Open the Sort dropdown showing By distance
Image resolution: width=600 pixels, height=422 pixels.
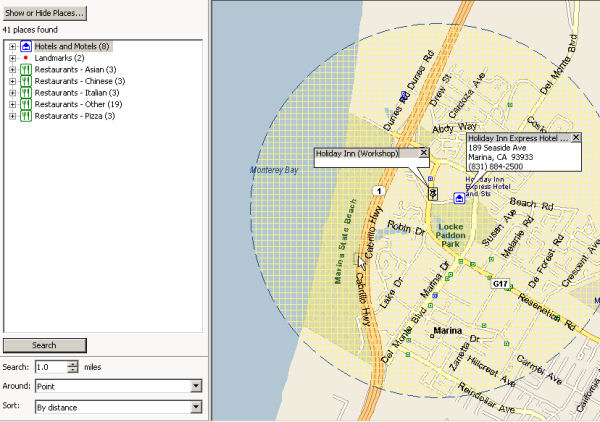[x=196, y=407]
